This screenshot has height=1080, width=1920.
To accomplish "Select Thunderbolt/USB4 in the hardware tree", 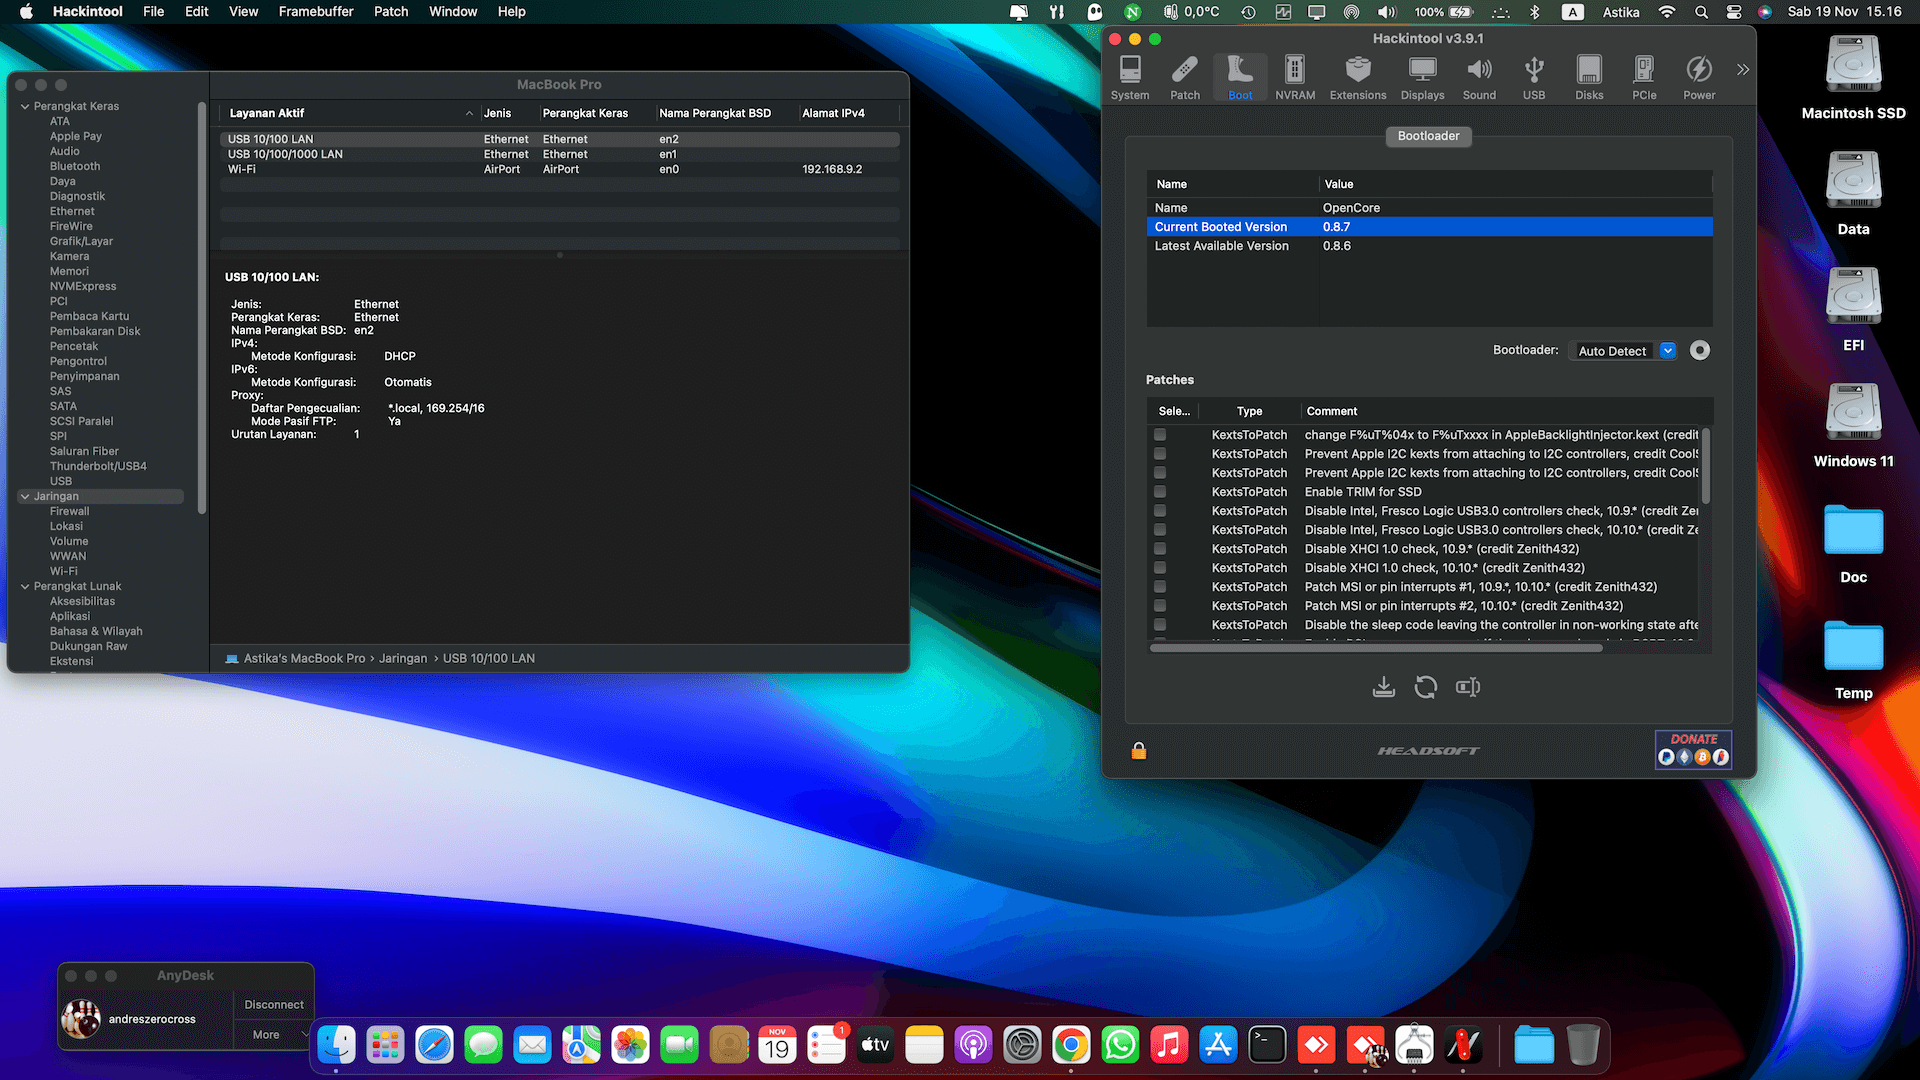I will [x=98, y=466].
